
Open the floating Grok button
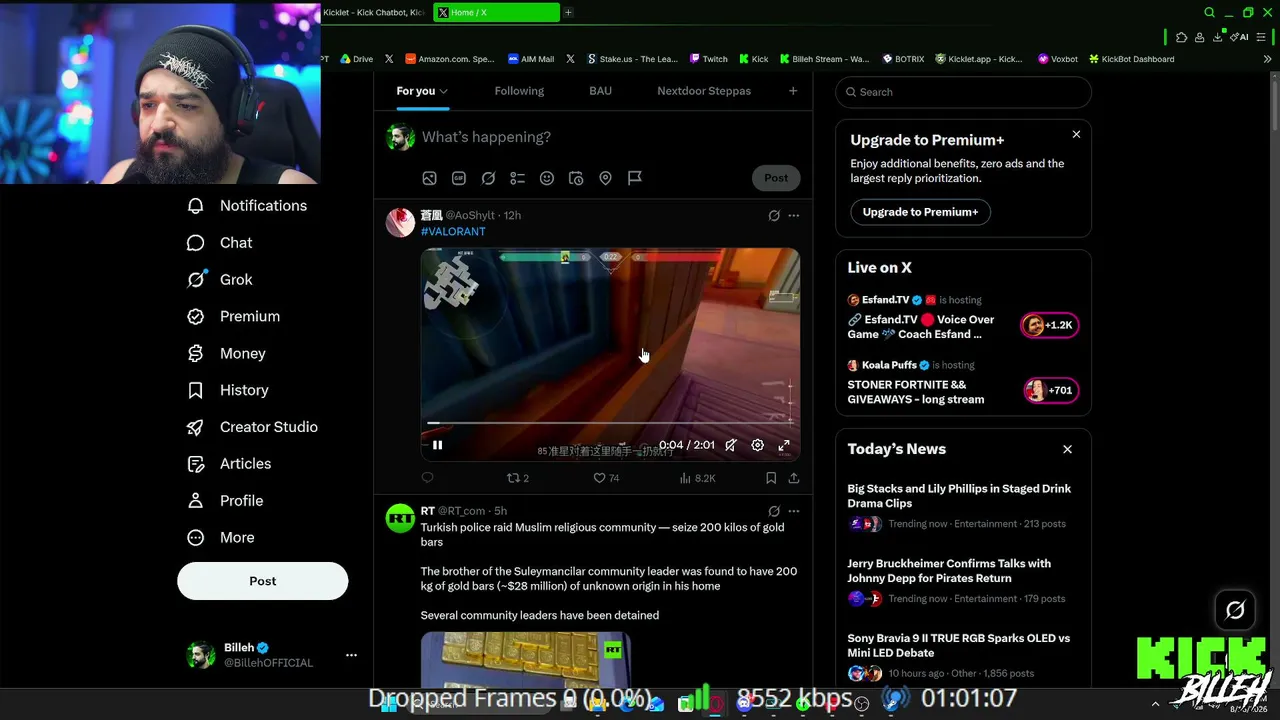(x=1235, y=610)
